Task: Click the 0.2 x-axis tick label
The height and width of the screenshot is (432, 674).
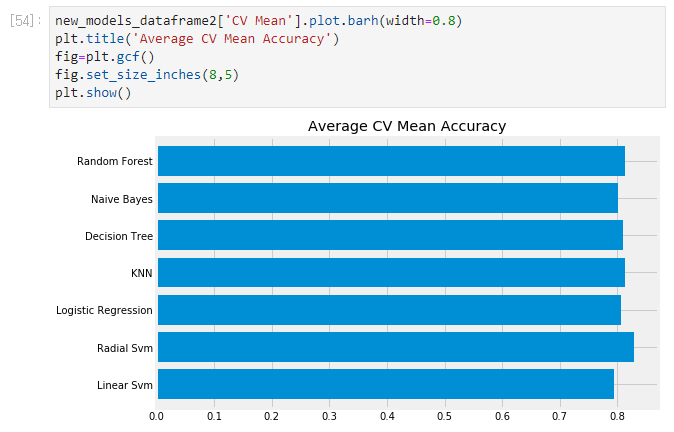Action: (x=272, y=417)
